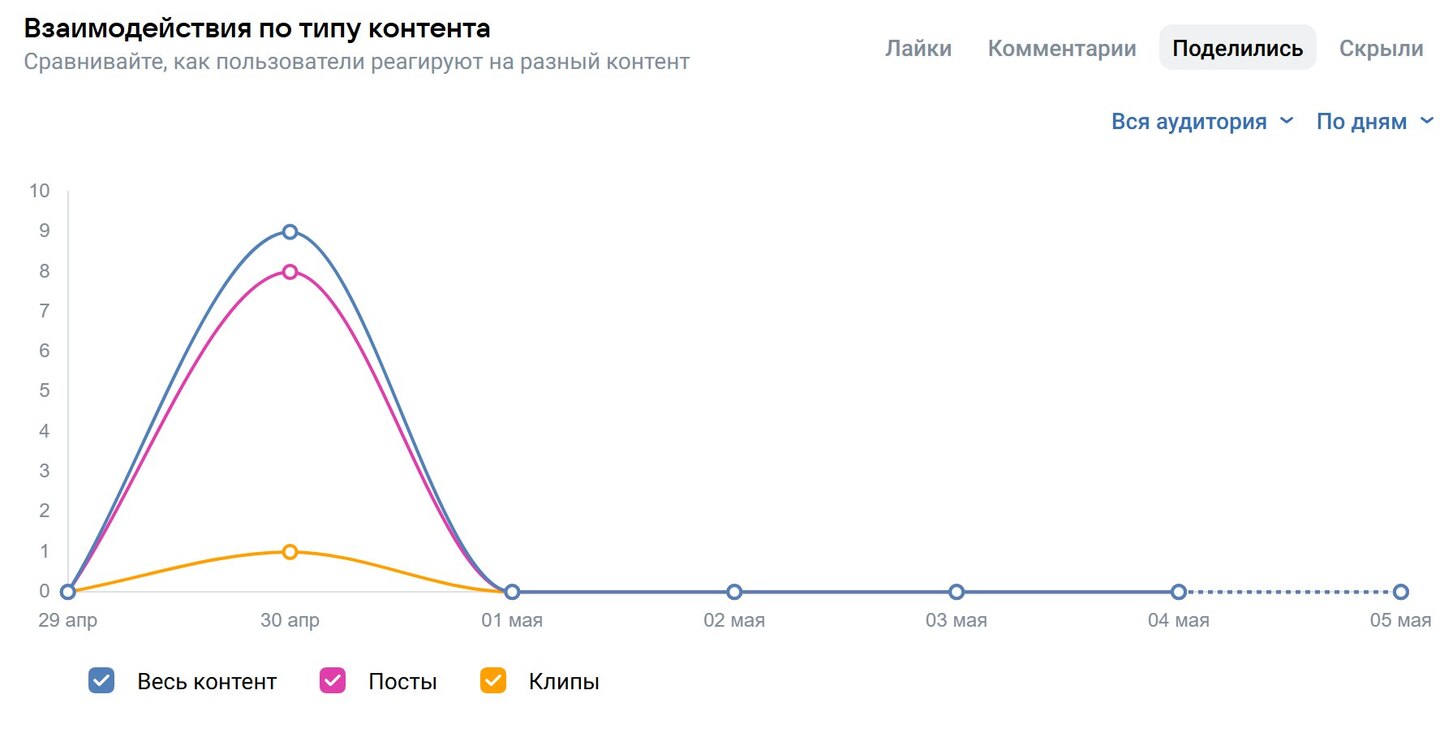Screen dimensions: 1440x729
Task: Select the last data point at 05 мая
Action: tap(1401, 592)
